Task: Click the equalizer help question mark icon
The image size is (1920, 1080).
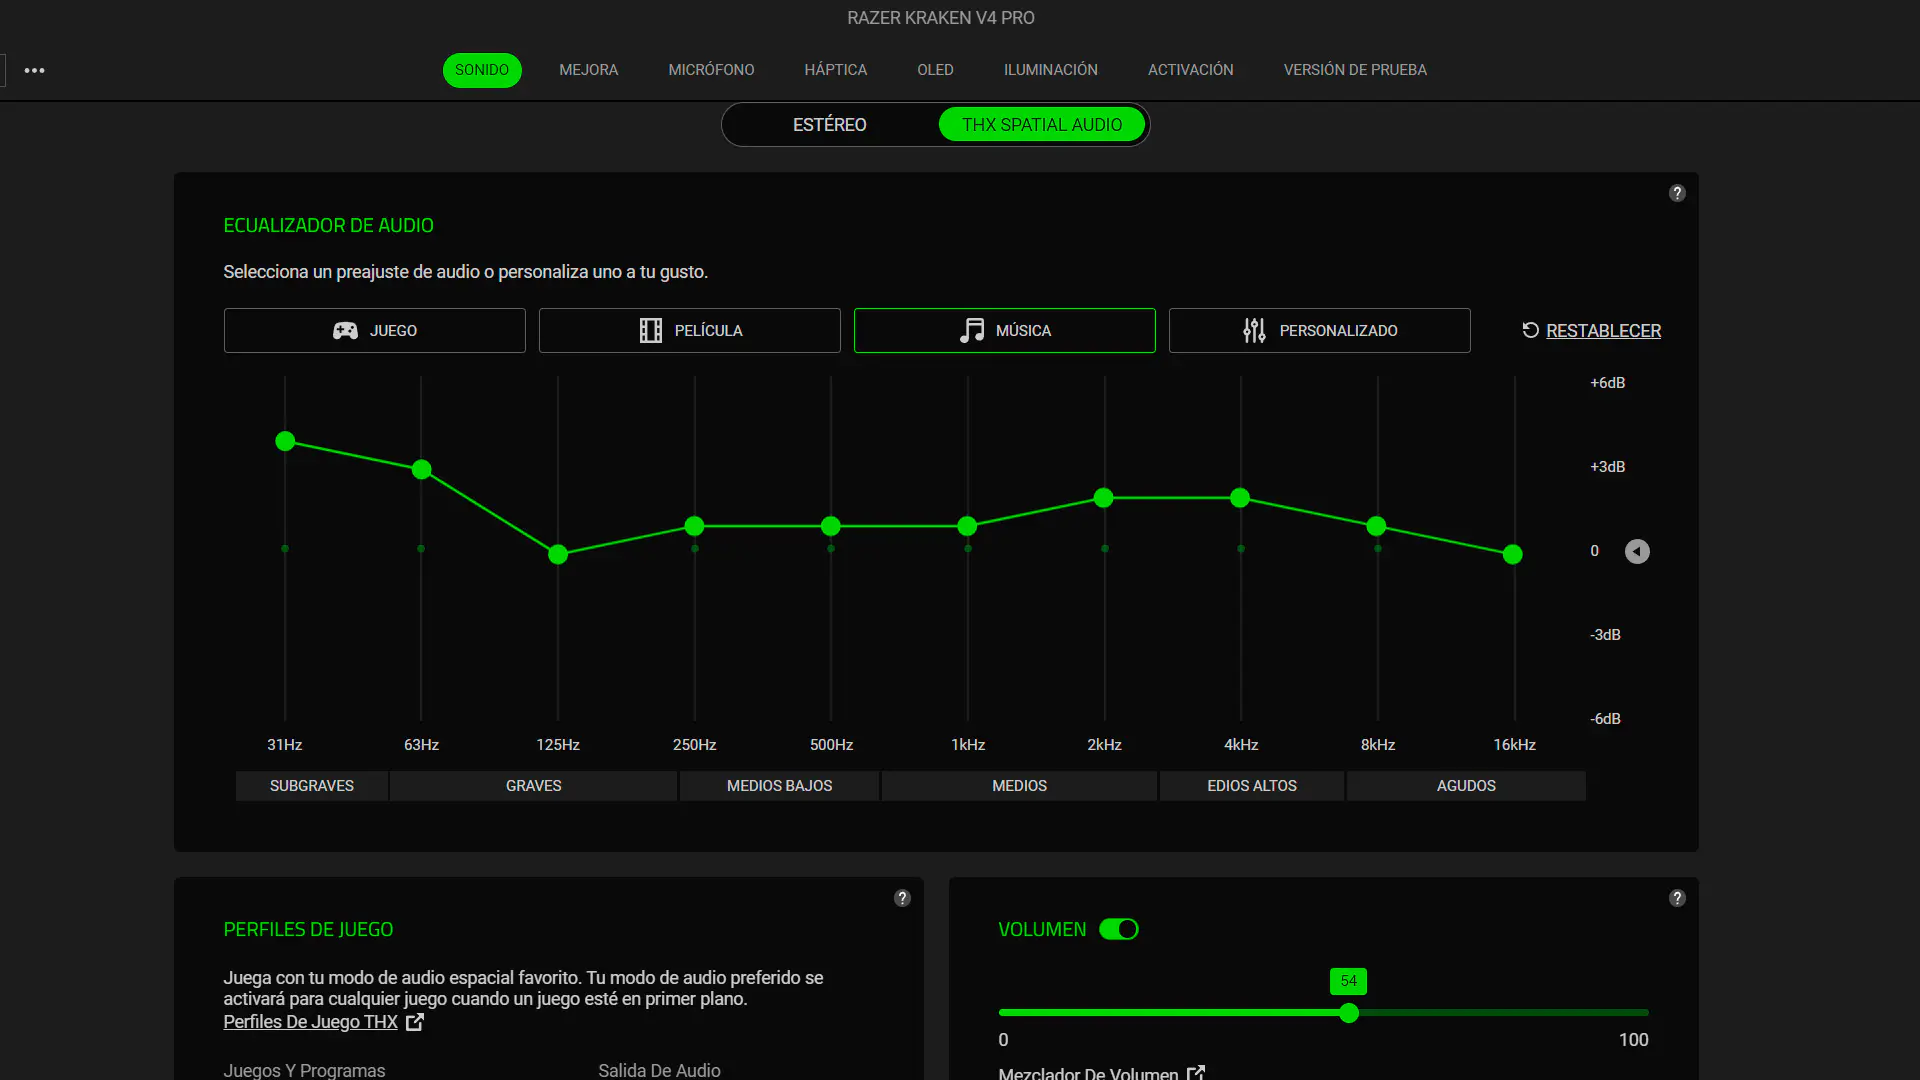Action: point(1677,193)
